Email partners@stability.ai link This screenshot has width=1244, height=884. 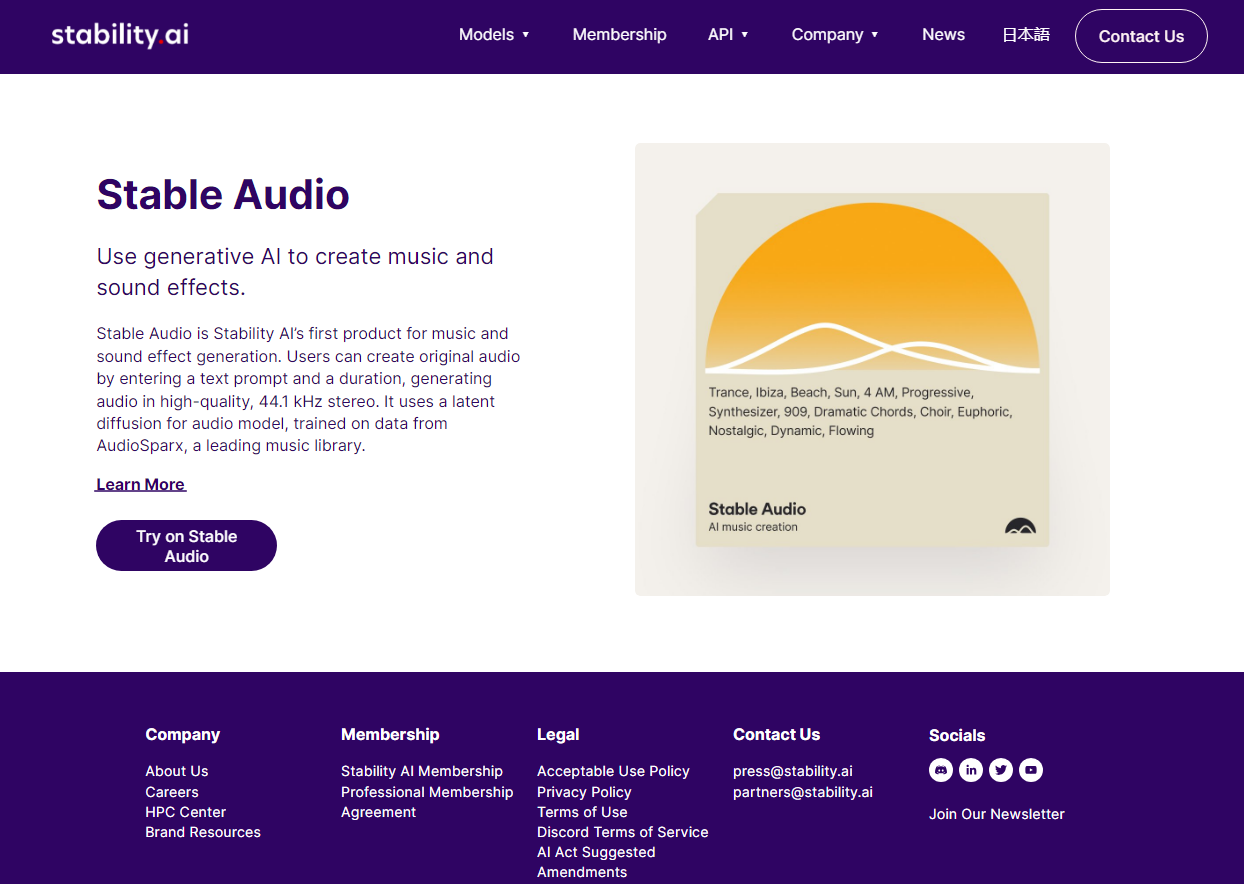(x=803, y=792)
